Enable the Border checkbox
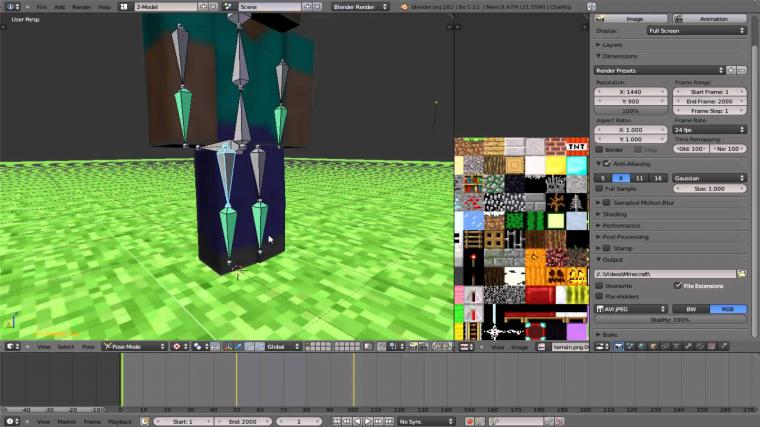 600,150
